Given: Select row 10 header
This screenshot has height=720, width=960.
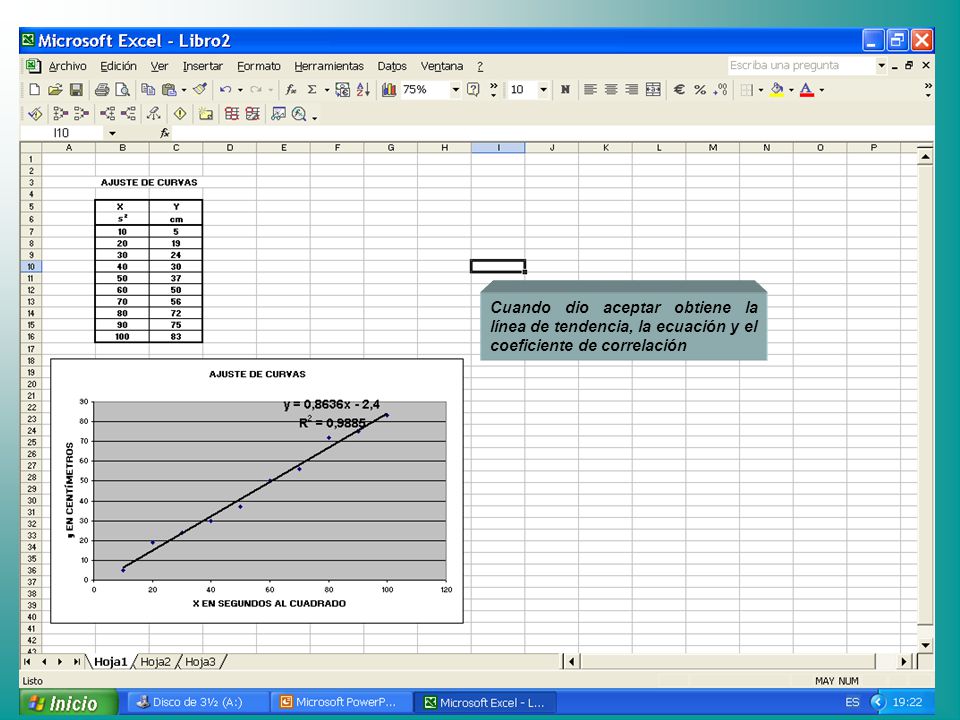Looking at the screenshot, I should pyautogui.click(x=31, y=266).
